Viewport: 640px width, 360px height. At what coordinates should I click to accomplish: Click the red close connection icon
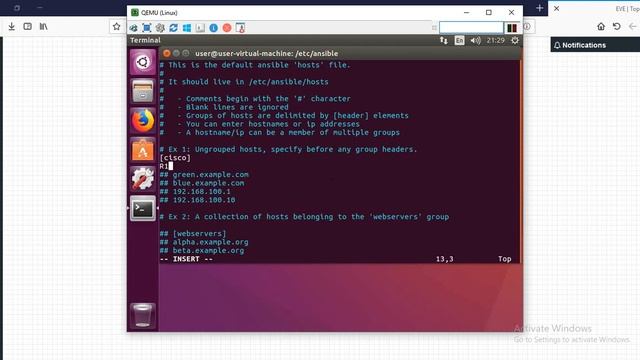click(227, 28)
